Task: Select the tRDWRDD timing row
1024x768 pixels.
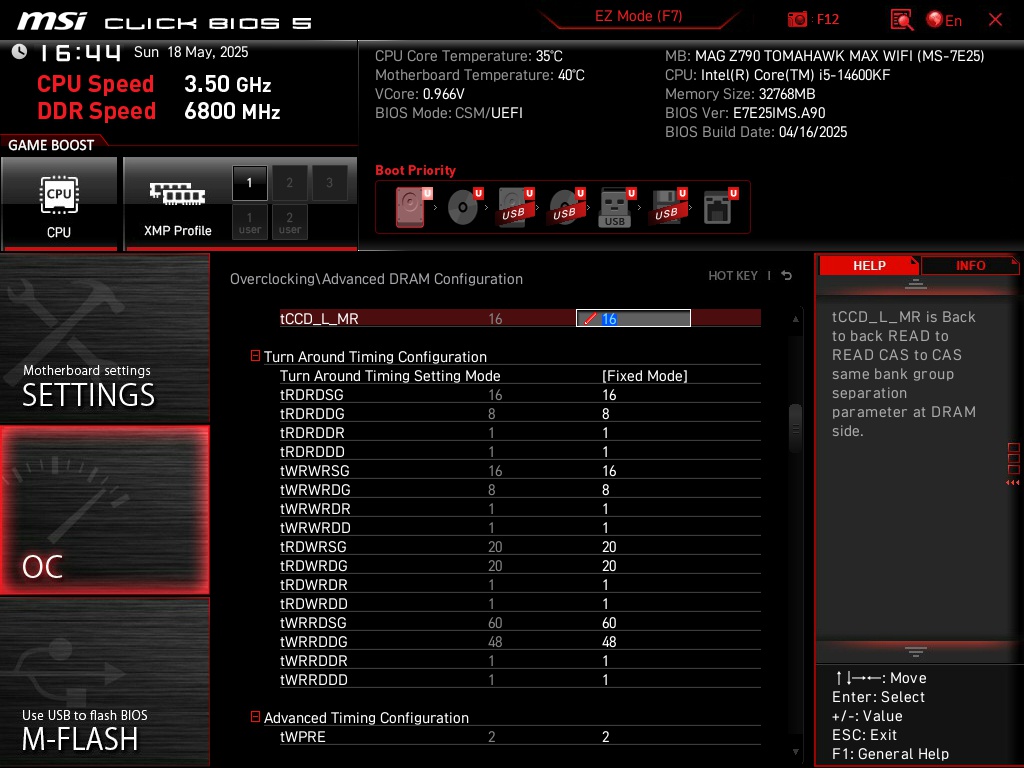Action: coord(520,603)
